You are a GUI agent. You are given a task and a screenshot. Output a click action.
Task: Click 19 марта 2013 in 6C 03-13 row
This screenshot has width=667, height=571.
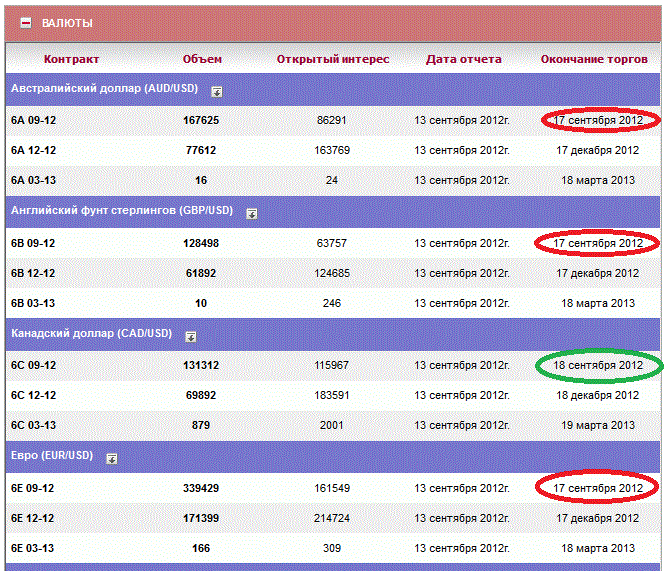[598, 425]
